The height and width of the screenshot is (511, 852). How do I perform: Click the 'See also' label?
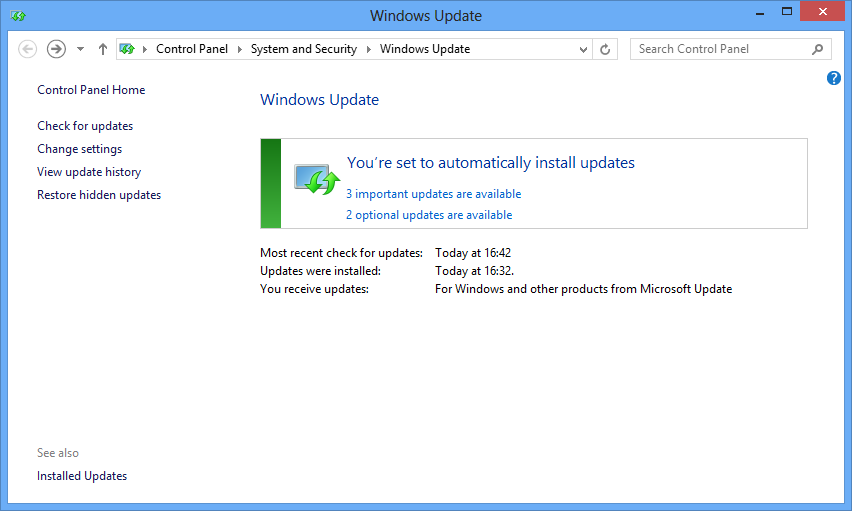tap(58, 453)
